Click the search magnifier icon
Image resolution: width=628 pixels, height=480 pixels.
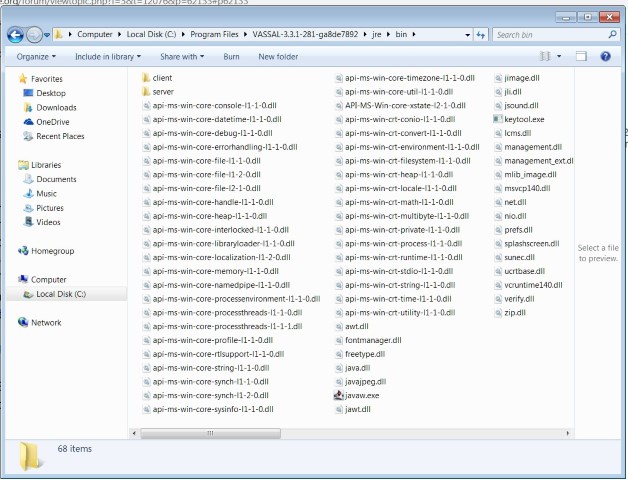[x=612, y=35]
